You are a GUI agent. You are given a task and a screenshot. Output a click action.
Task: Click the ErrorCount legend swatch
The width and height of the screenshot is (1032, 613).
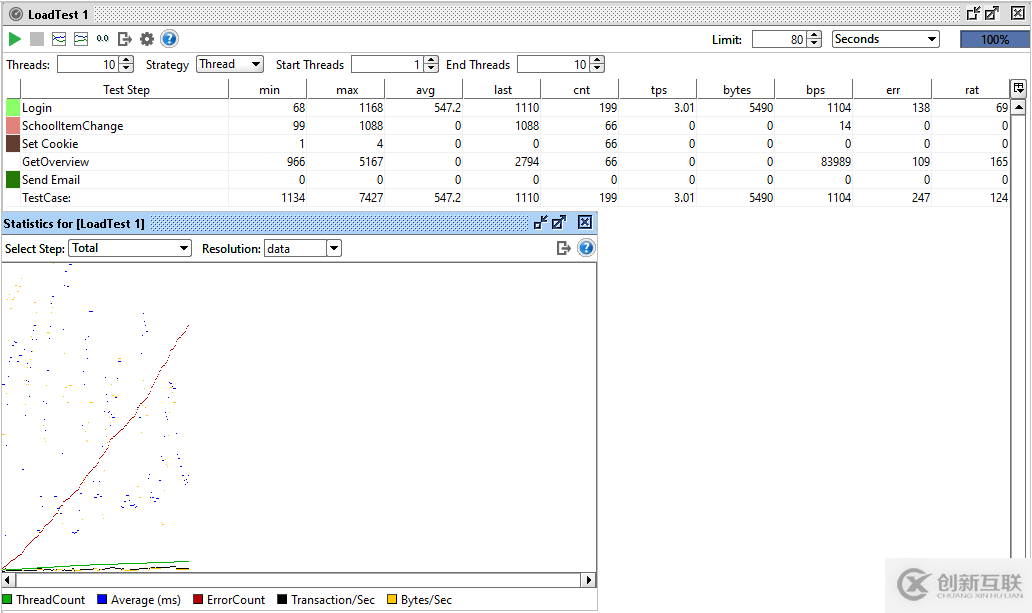click(197, 599)
